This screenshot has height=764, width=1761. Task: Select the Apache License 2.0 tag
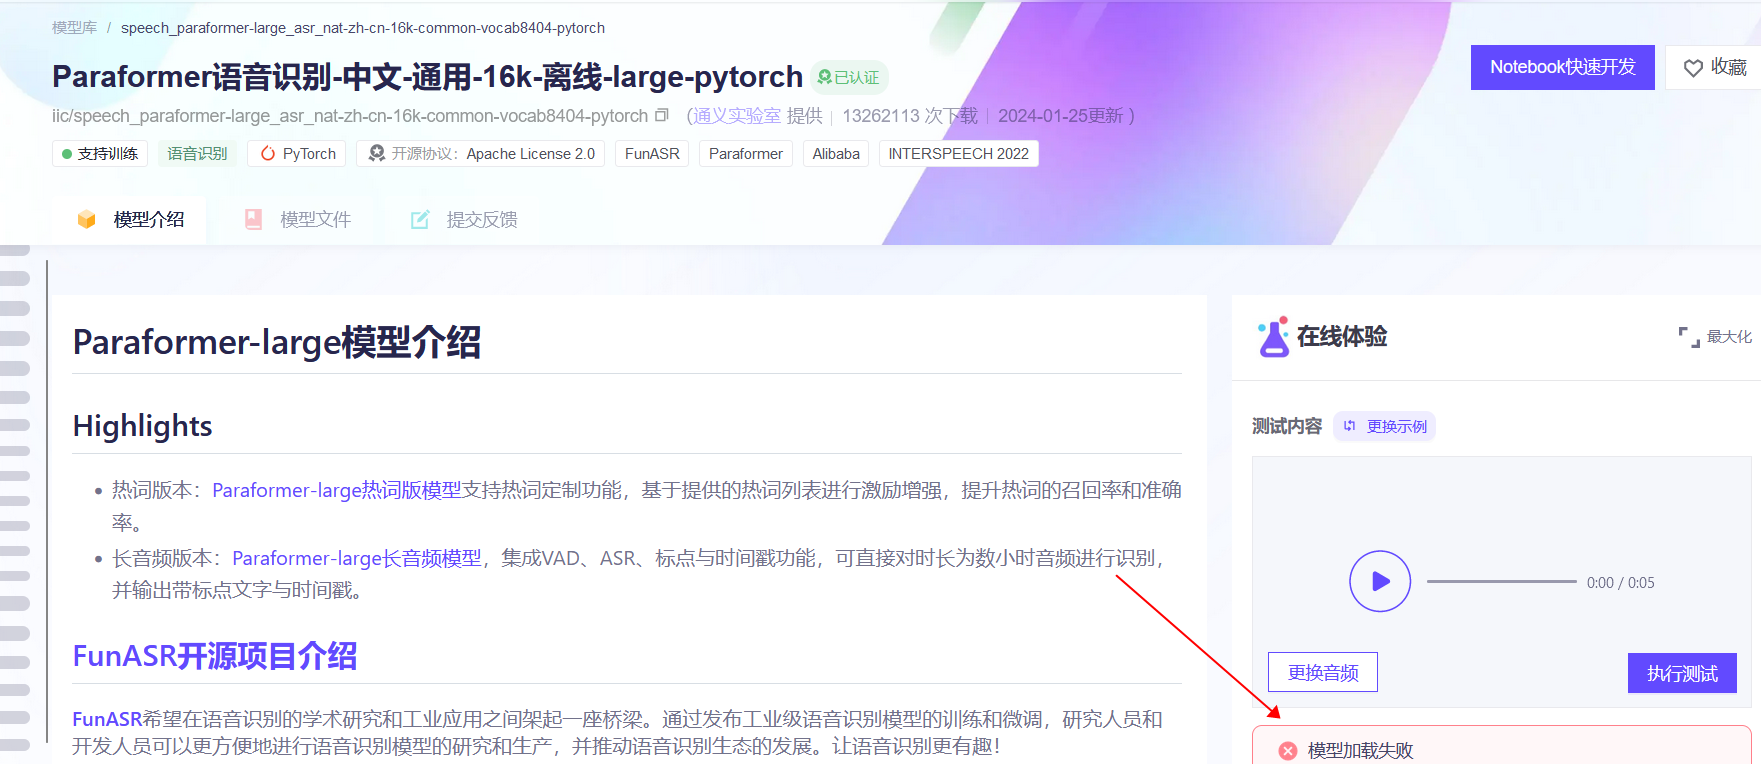pos(481,153)
